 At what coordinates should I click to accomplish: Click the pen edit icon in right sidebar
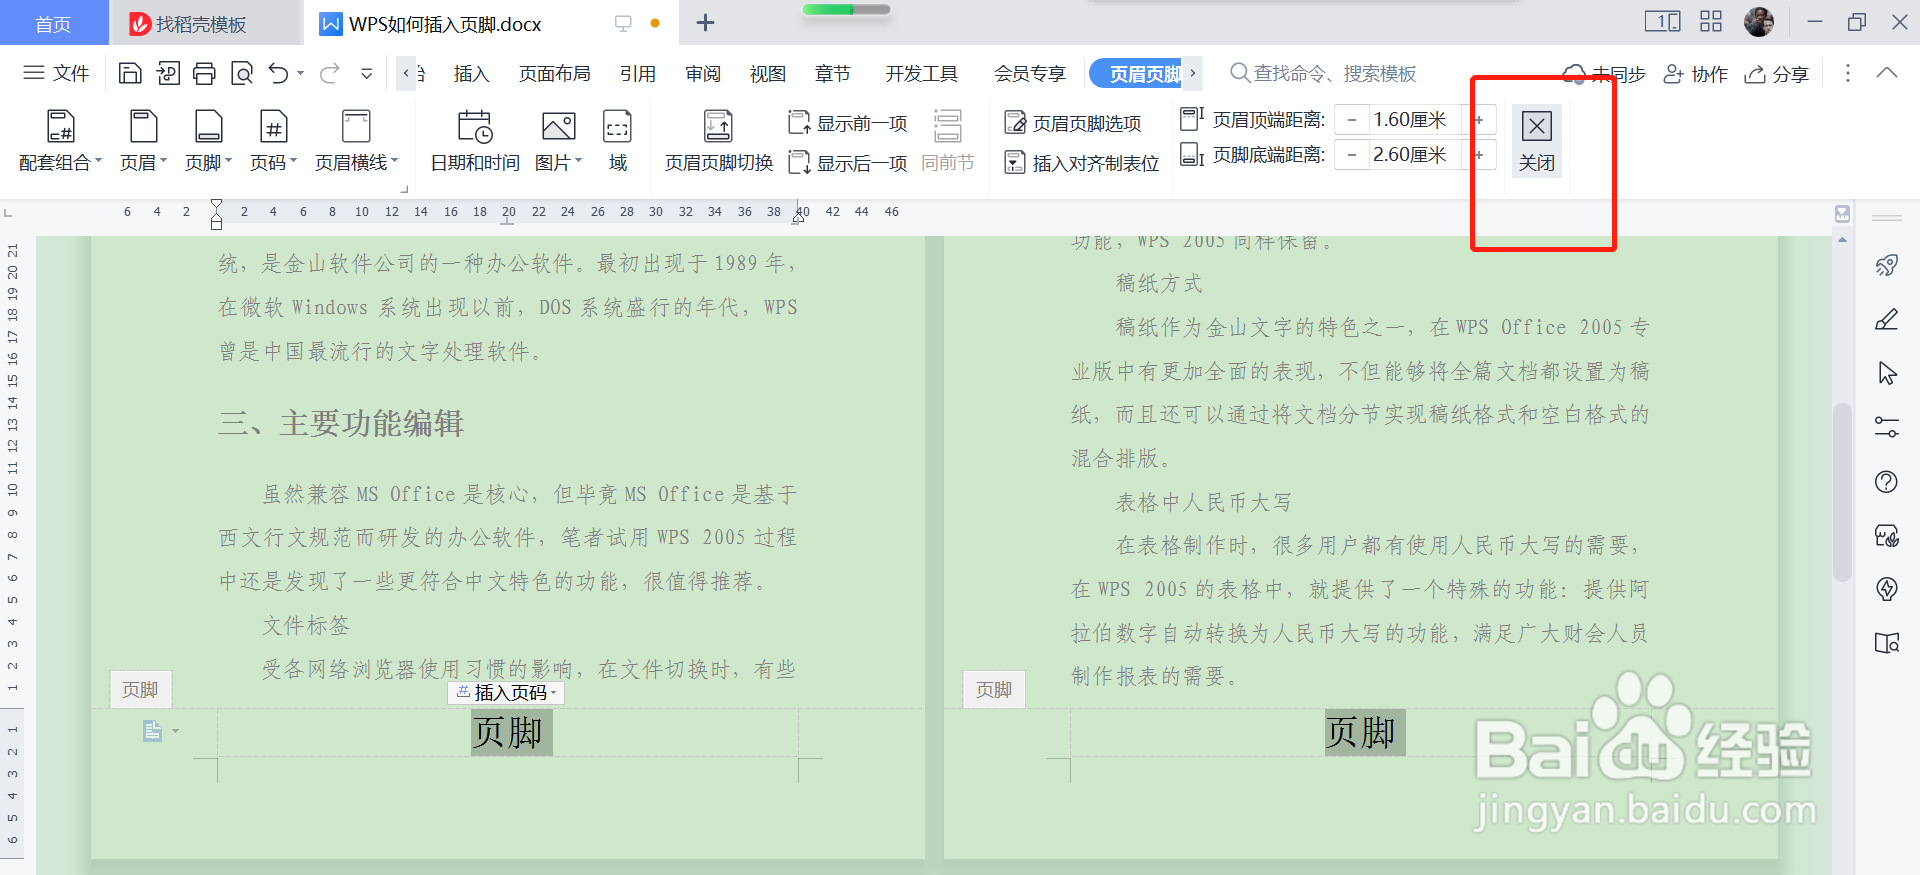pos(1887,320)
